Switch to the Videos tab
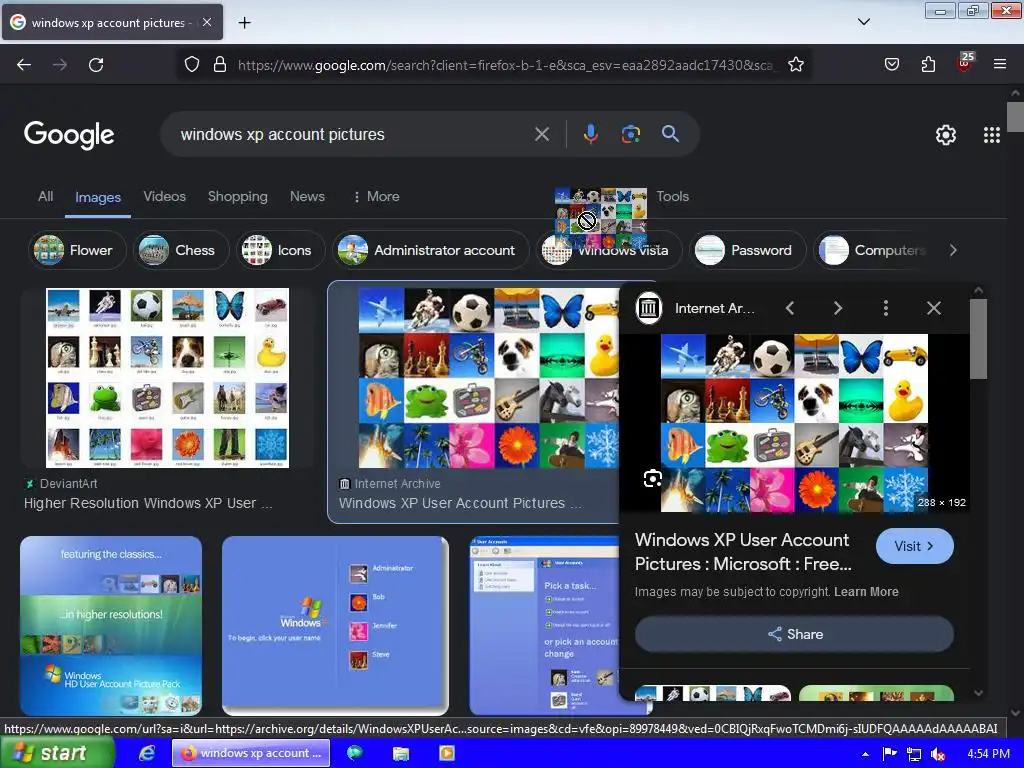 click(165, 197)
